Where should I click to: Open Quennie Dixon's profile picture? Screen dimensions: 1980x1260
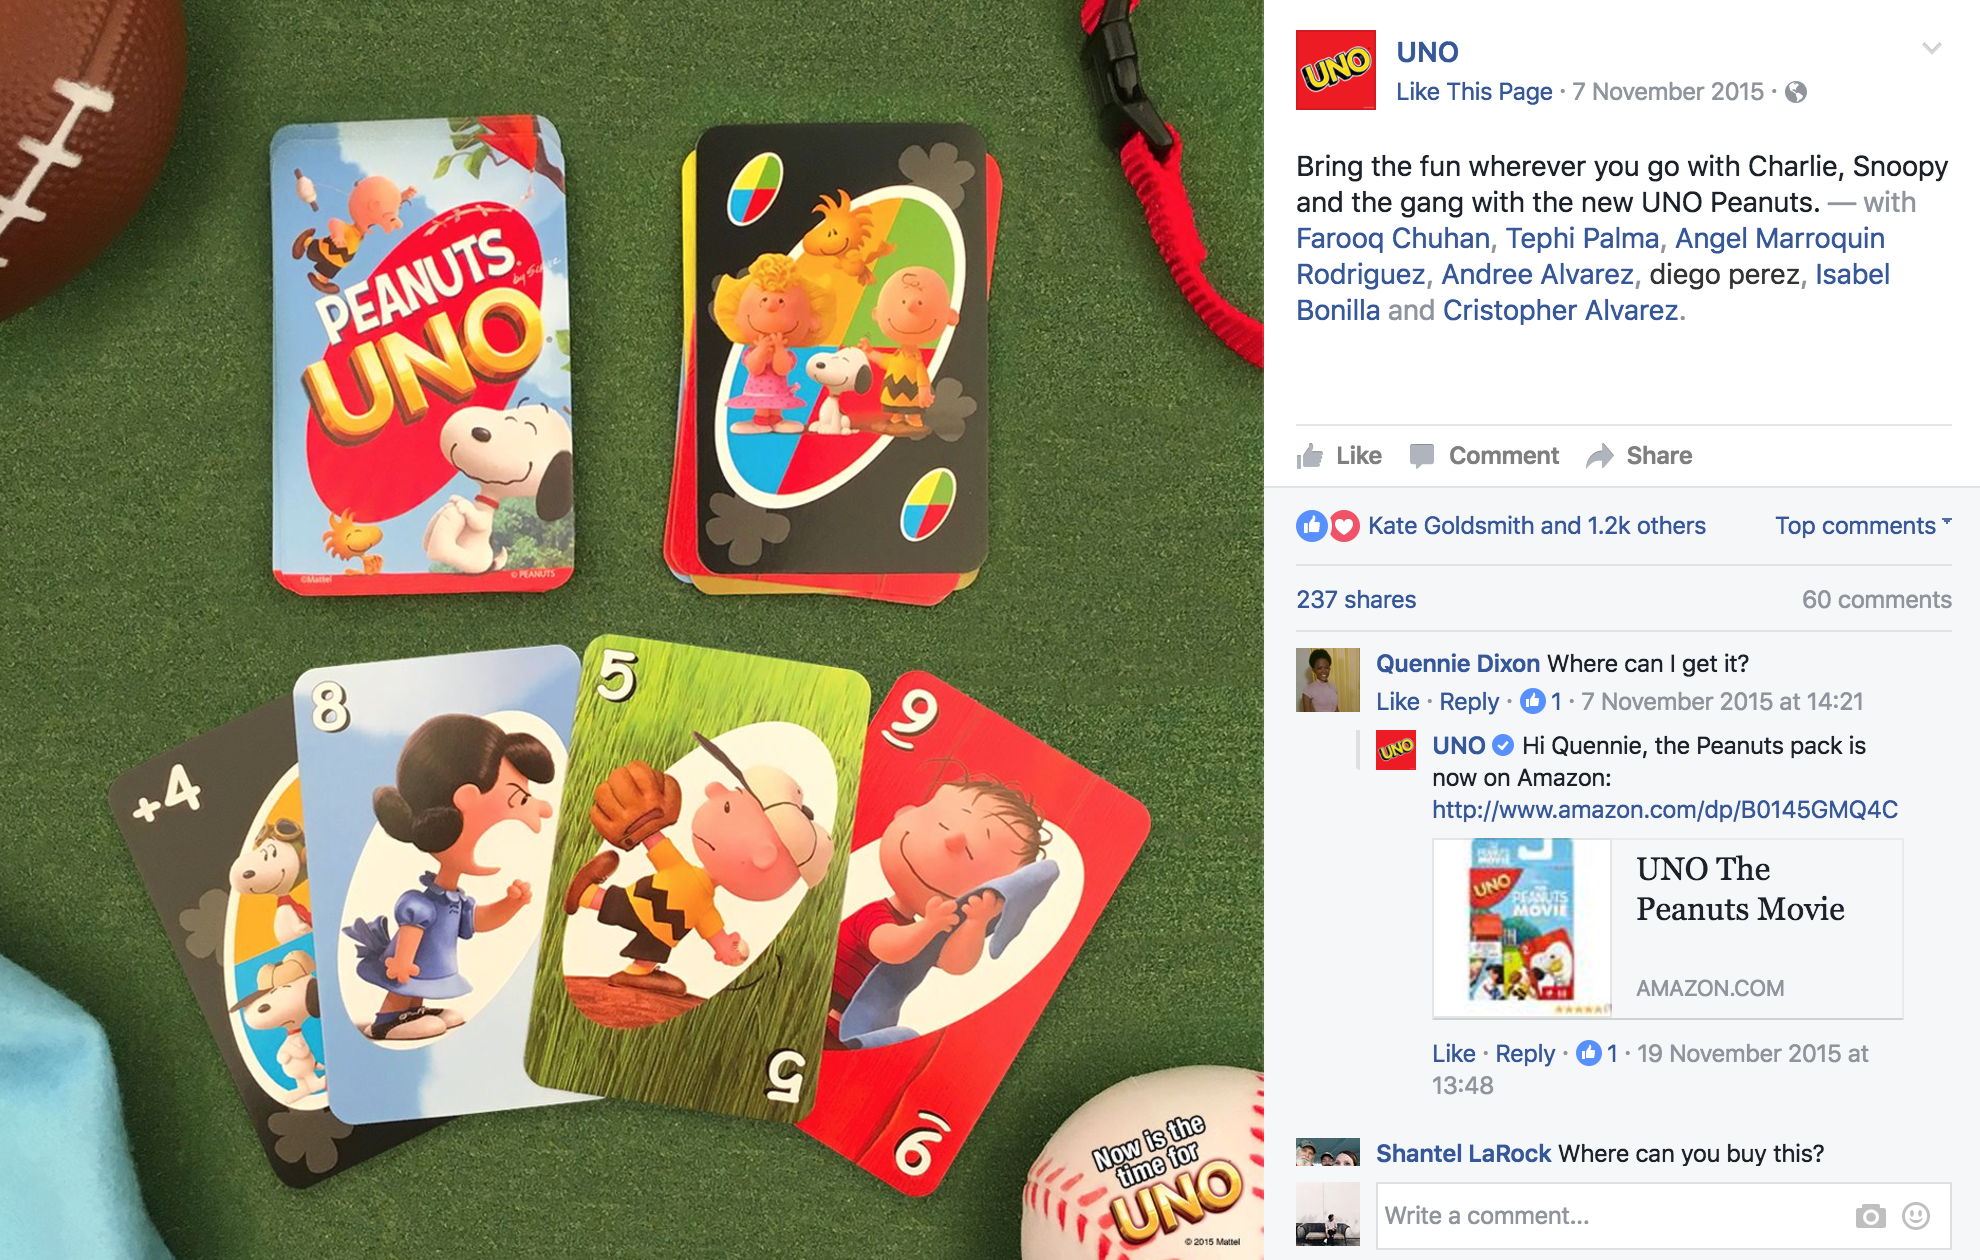pyautogui.click(x=1328, y=680)
